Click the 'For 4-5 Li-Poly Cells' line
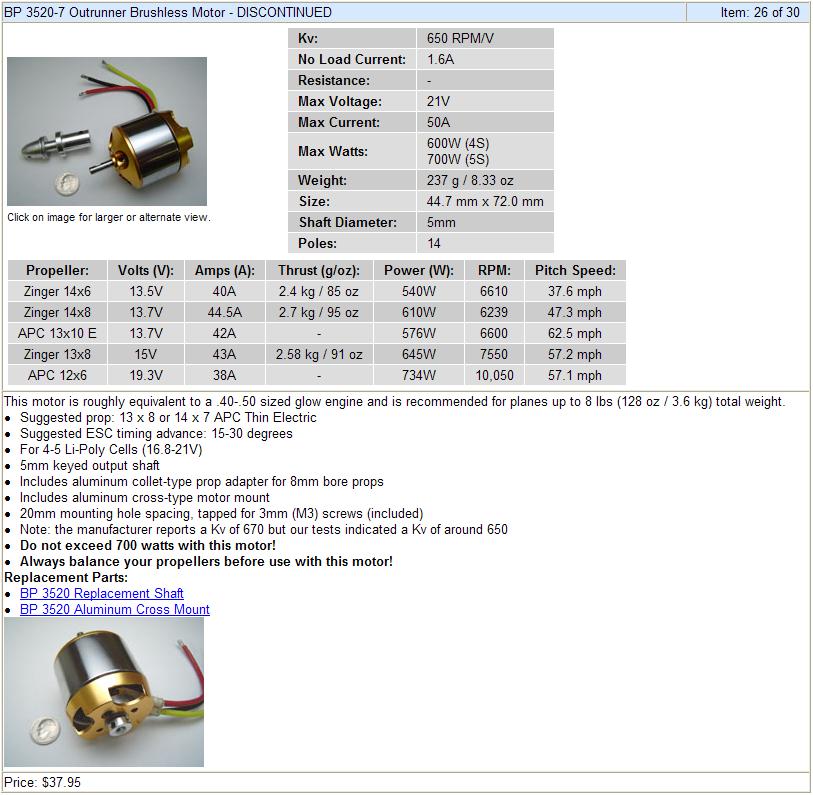The width and height of the screenshot is (813, 795). click(111, 450)
